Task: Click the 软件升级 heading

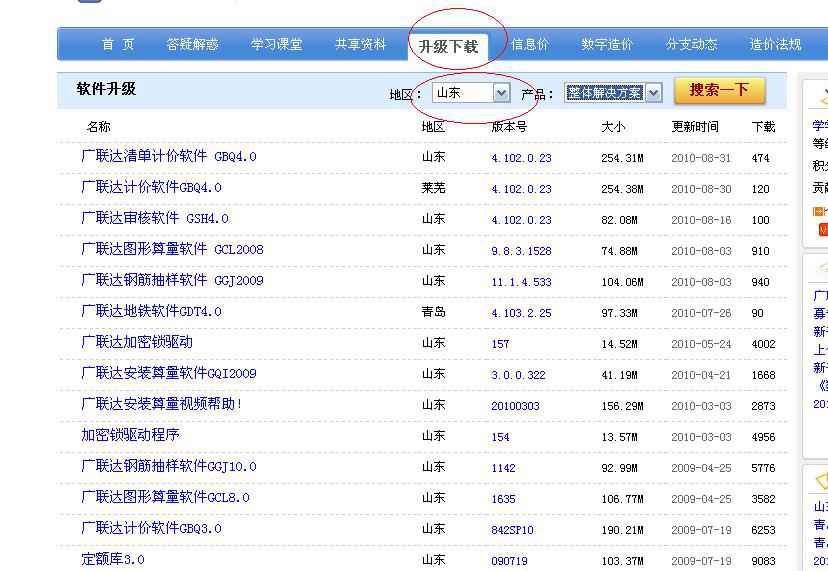Action: tap(106, 89)
